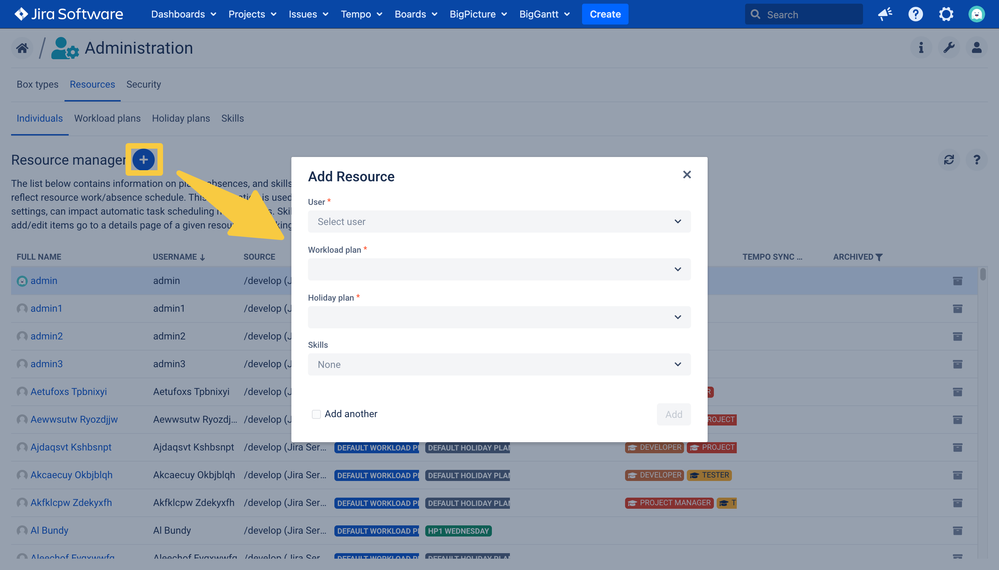Viewport: 999px width, 570px height.
Task: Open the admin1 resource link
Action: pos(47,308)
